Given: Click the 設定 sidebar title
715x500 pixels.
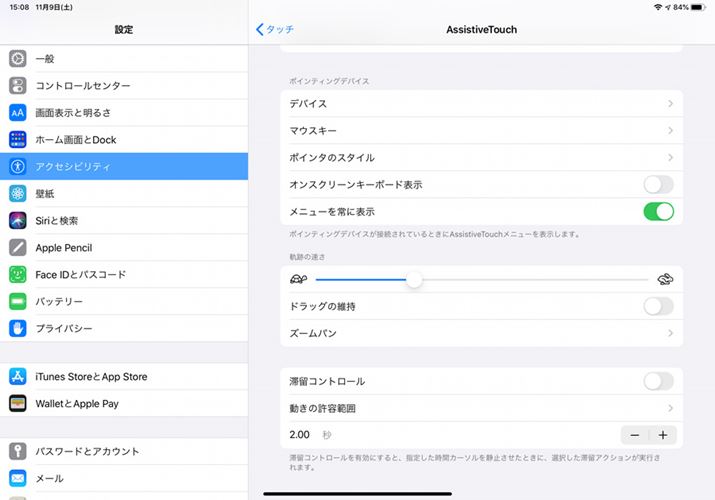Looking at the screenshot, I should [x=124, y=30].
